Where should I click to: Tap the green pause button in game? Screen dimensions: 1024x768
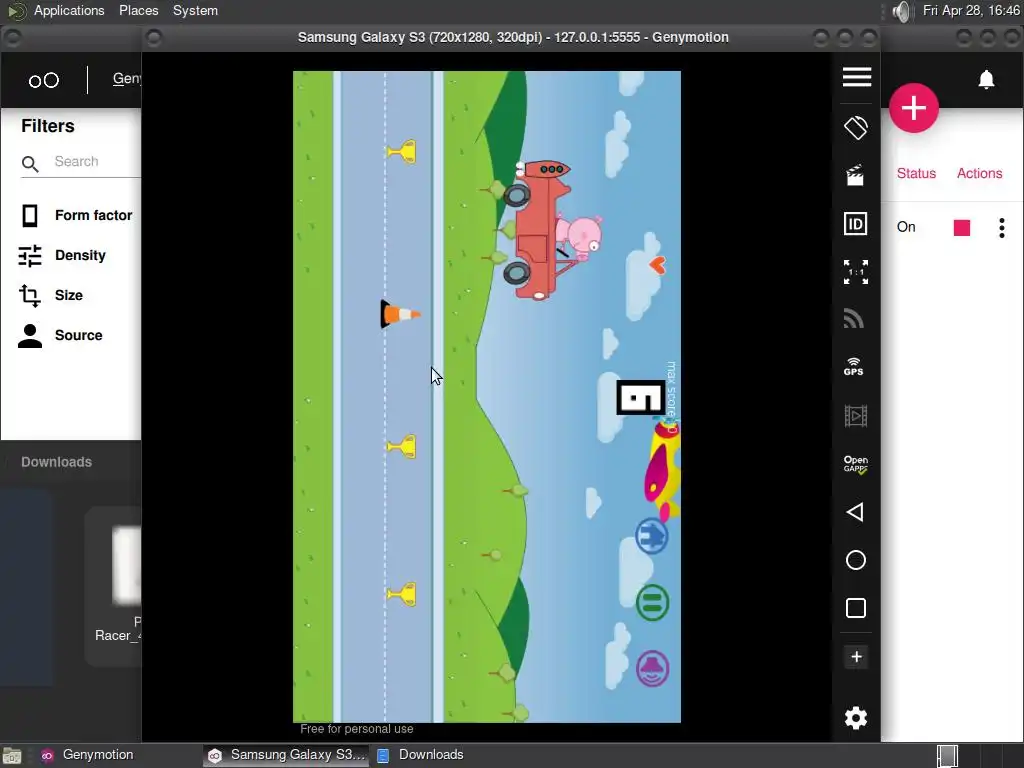tap(652, 602)
